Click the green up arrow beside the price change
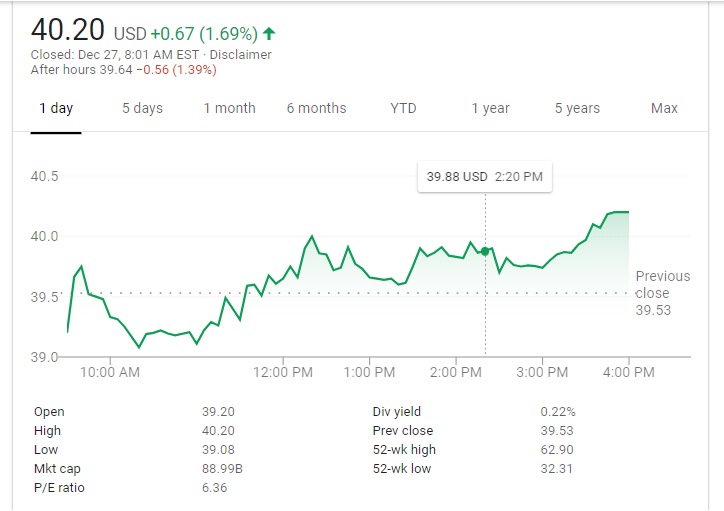The height and width of the screenshot is (511, 724). (269, 34)
